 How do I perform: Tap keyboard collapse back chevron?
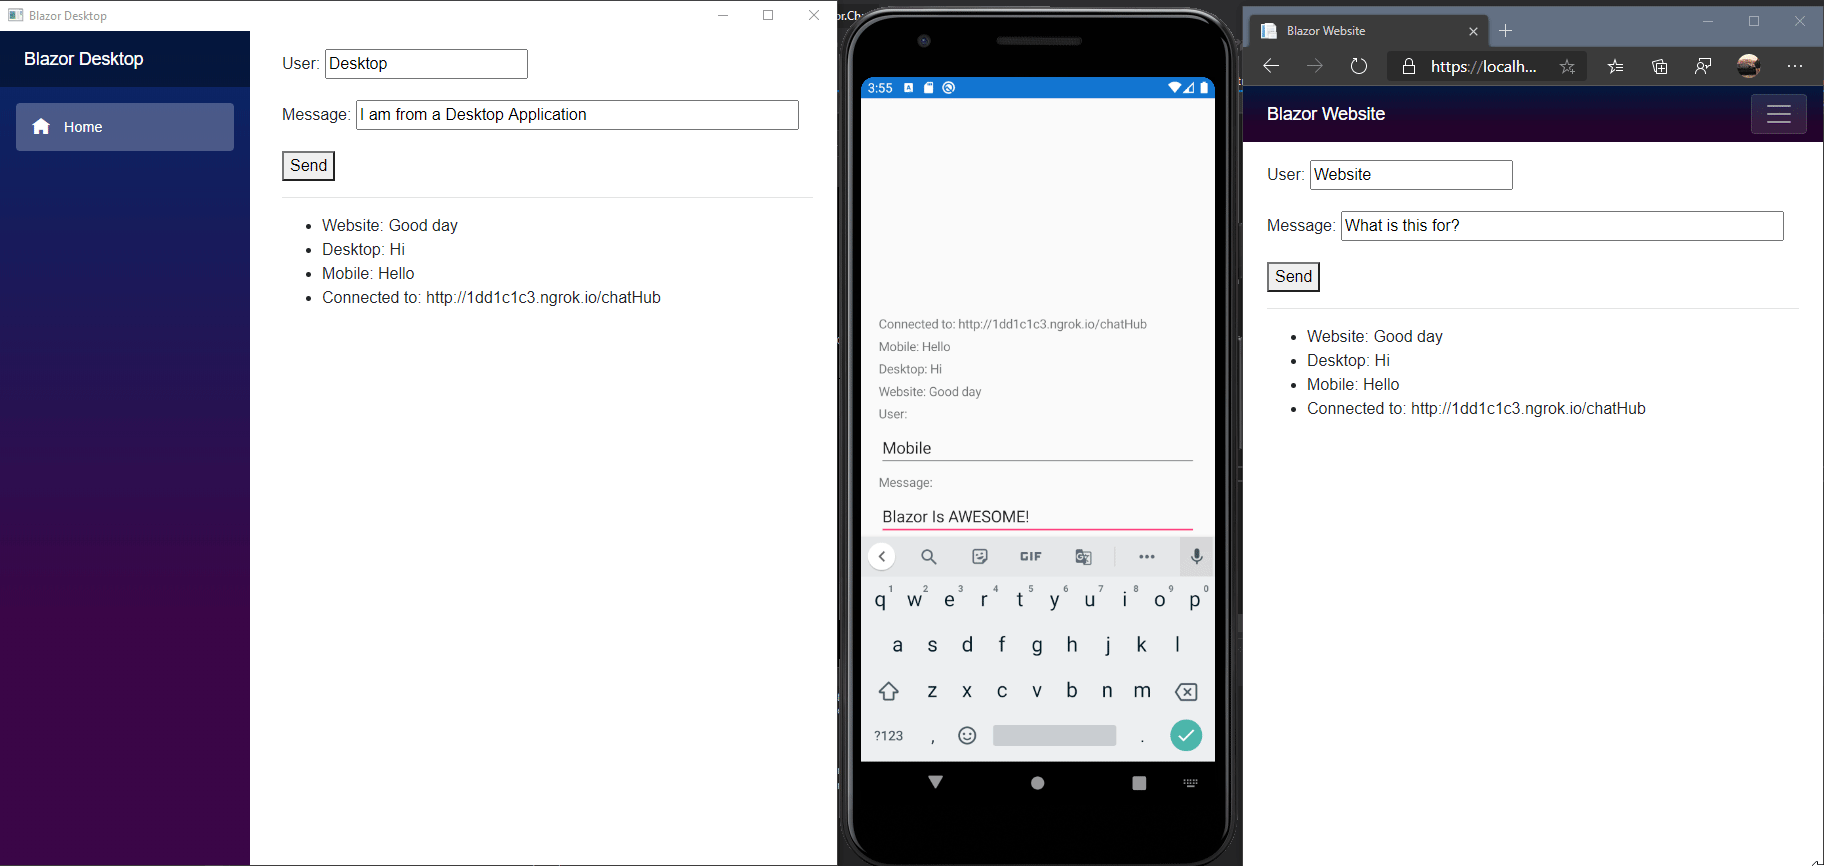(x=881, y=557)
